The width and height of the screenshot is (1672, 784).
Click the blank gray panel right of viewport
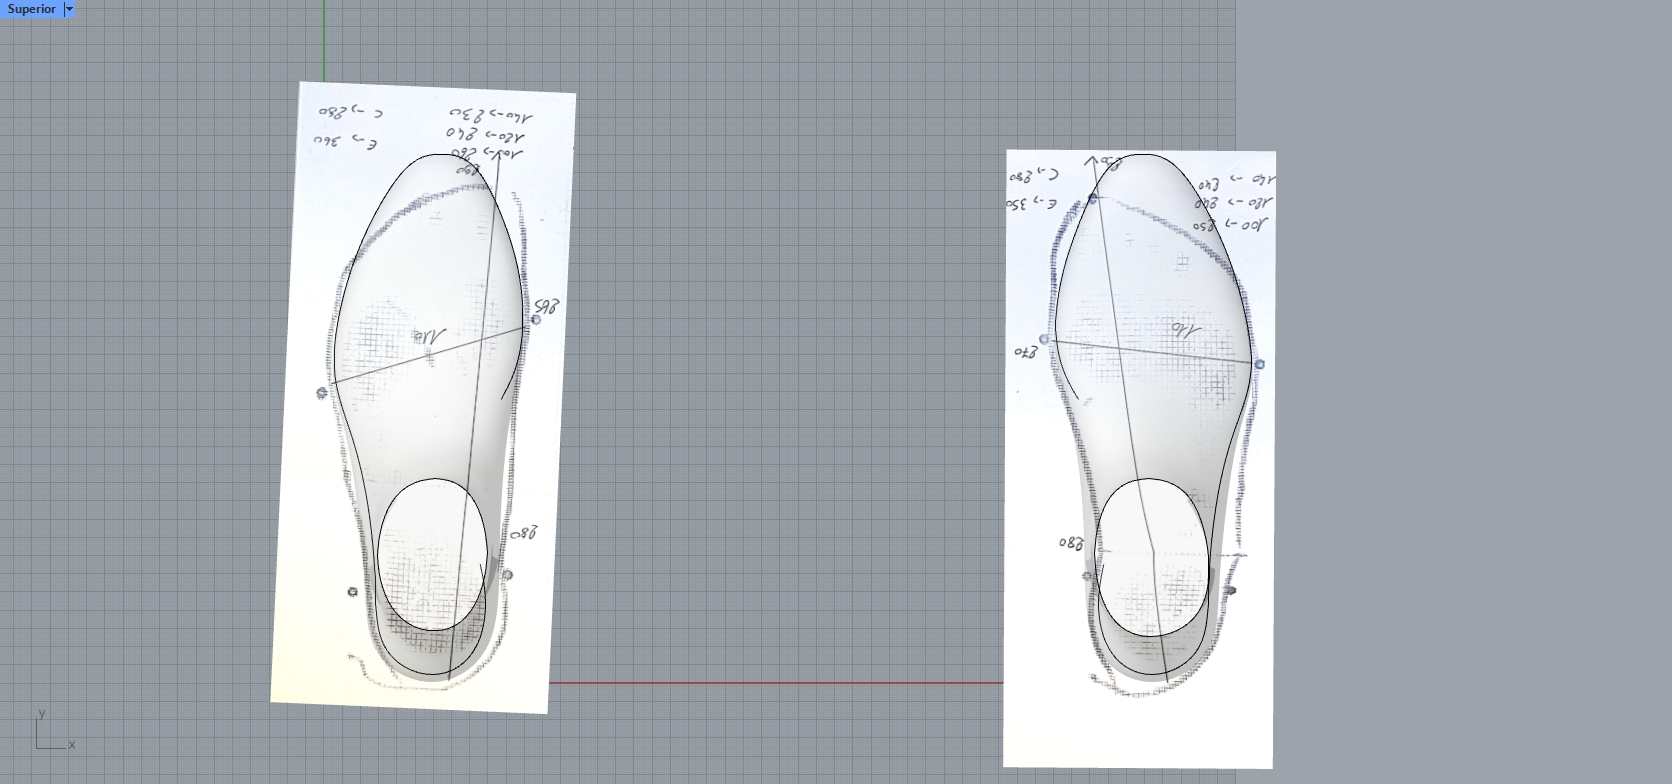click(1450, 400)
